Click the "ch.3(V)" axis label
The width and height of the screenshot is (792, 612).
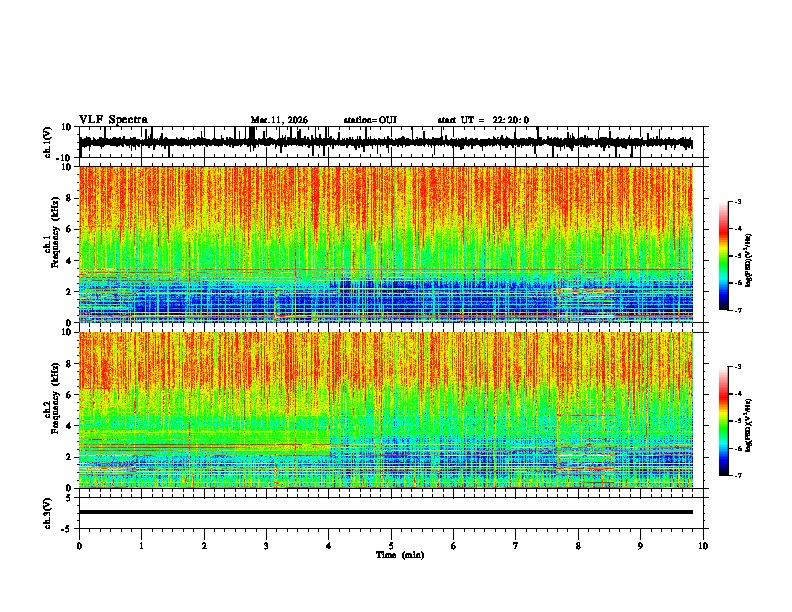click(x=48, y=513)
